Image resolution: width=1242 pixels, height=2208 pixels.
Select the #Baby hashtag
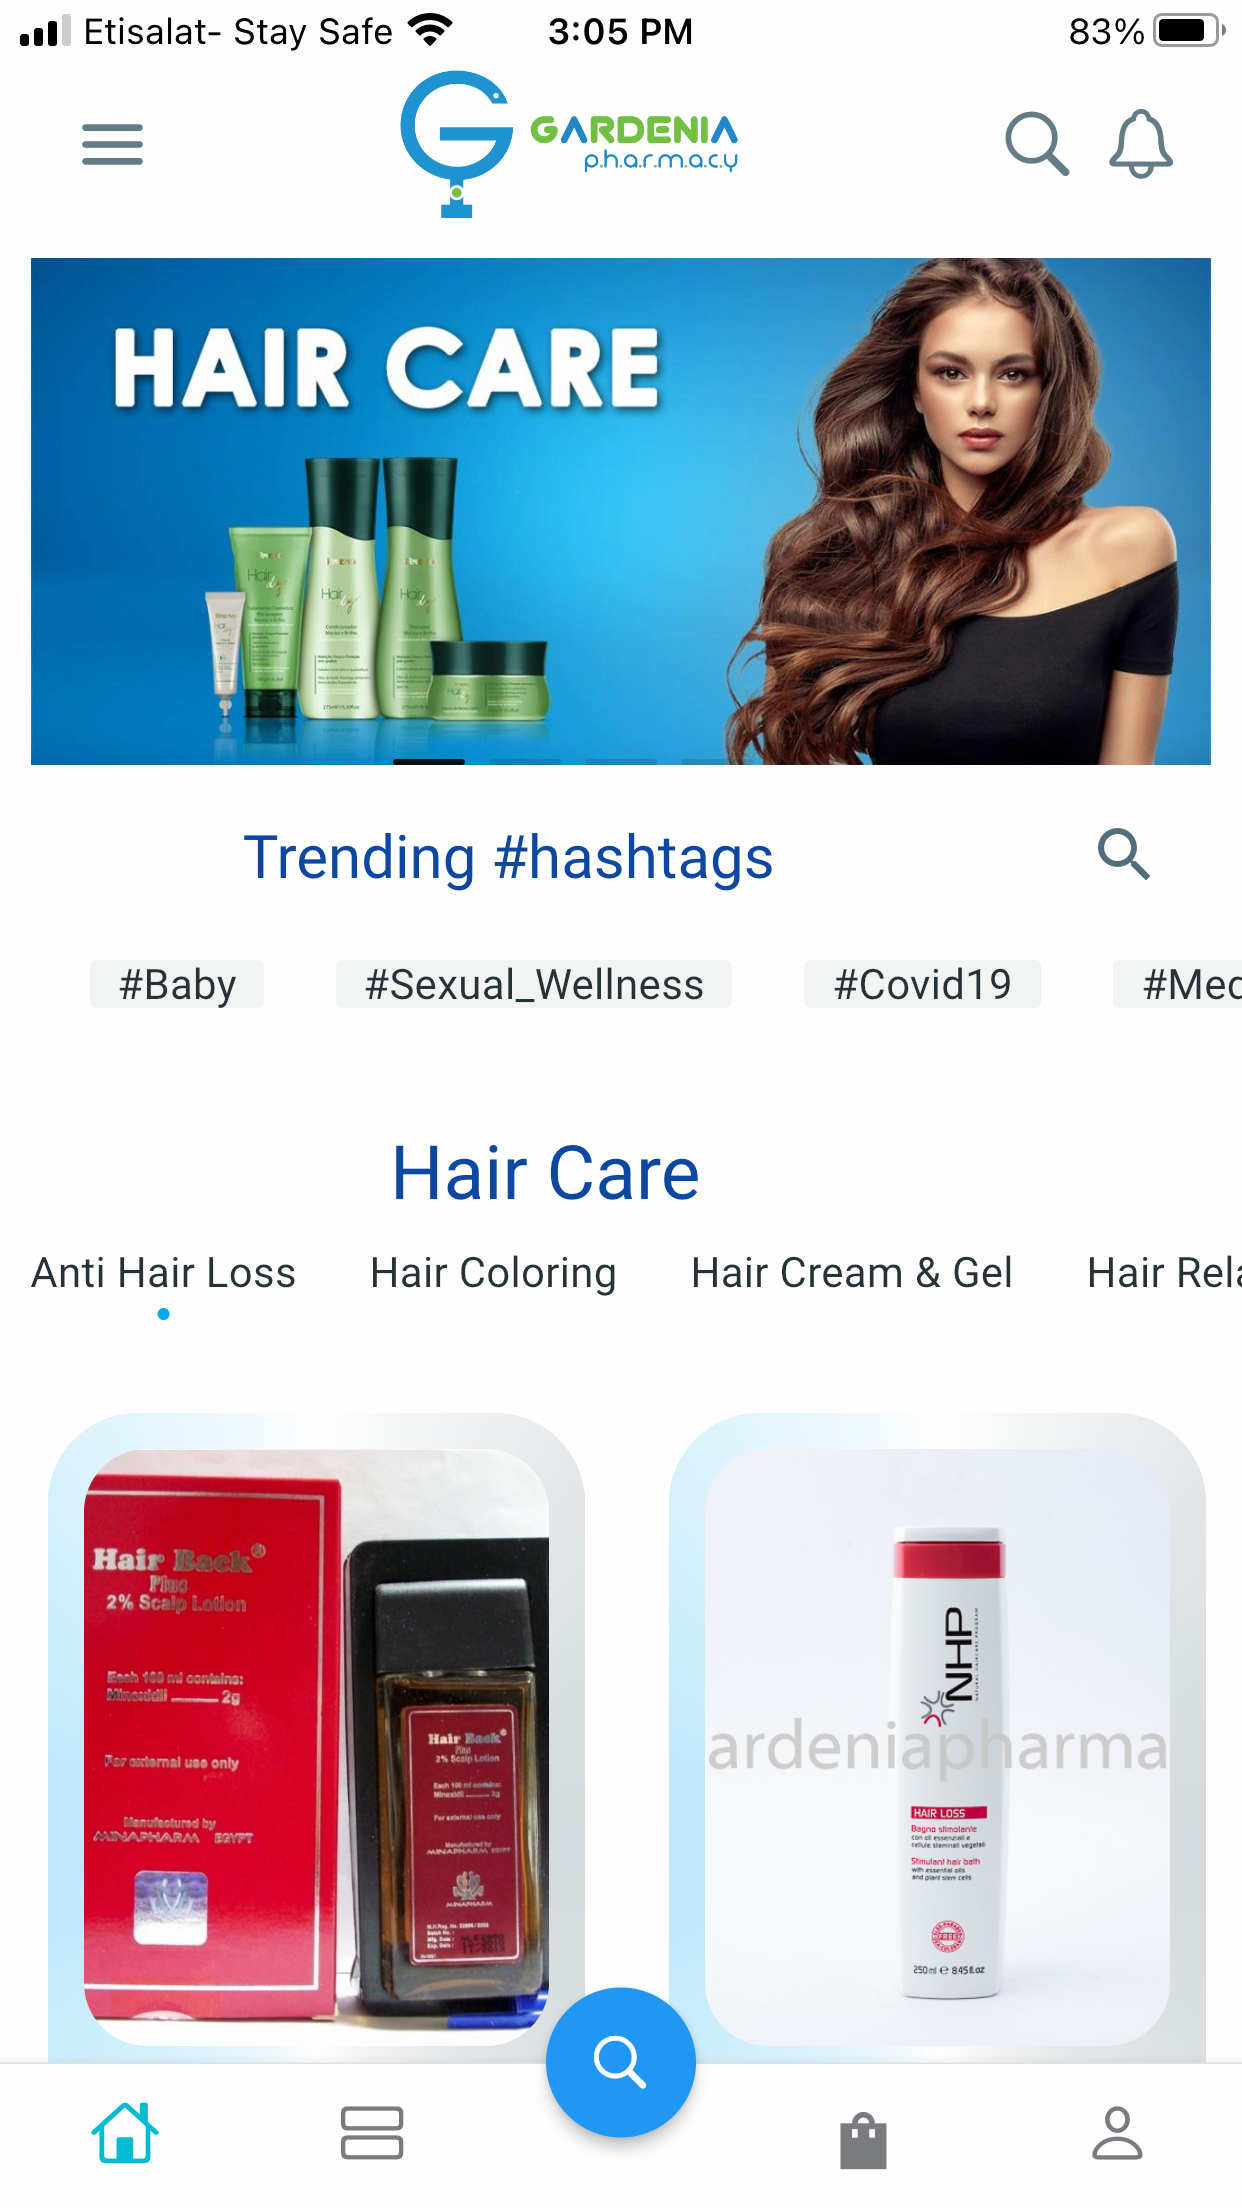point(177,984)
